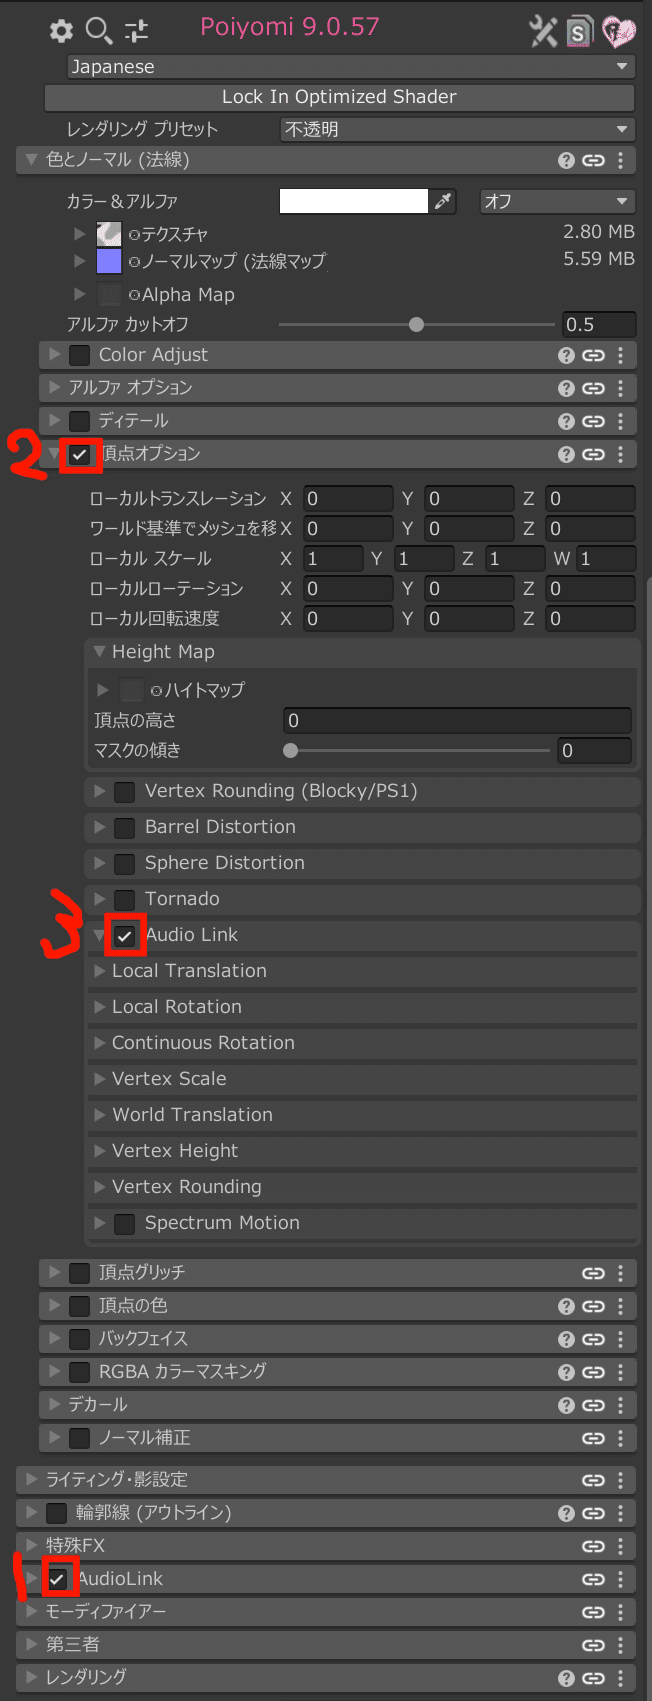This screenshot has width=652, height=1701.
Task: Click link icon on Color Adjust row
Action: coord(594,355)
